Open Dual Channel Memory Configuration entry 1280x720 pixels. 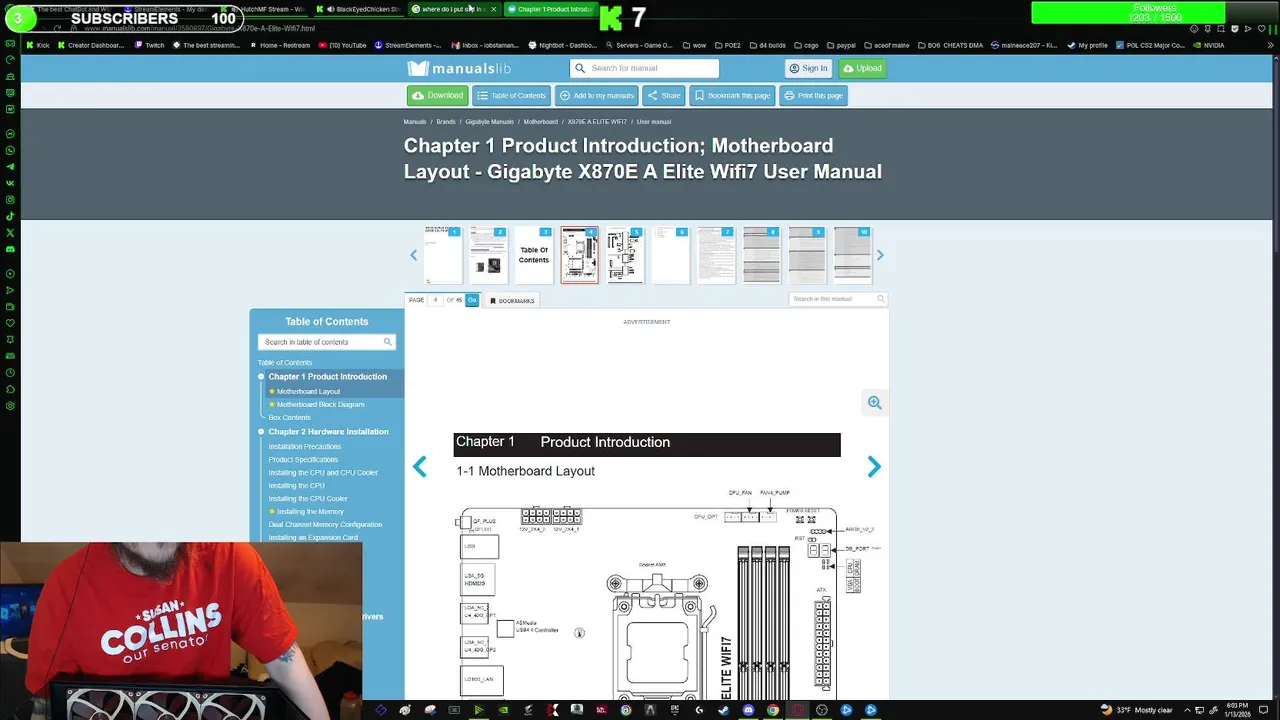point(325,525)
